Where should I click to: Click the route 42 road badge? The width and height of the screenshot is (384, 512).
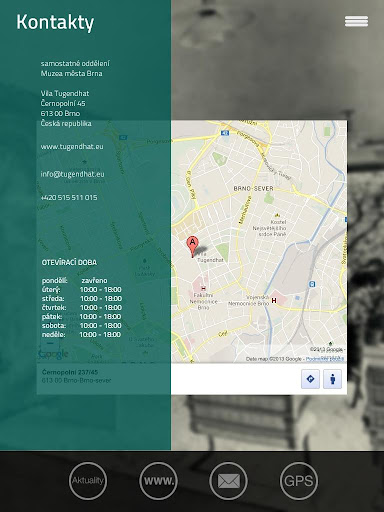tap(225, 133)
